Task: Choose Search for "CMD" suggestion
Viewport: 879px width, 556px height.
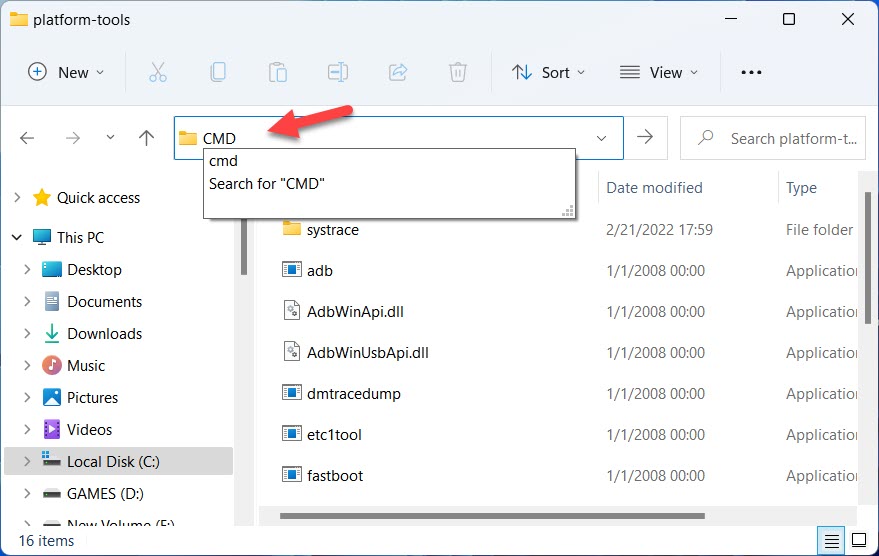Action: tap(389, 184)
